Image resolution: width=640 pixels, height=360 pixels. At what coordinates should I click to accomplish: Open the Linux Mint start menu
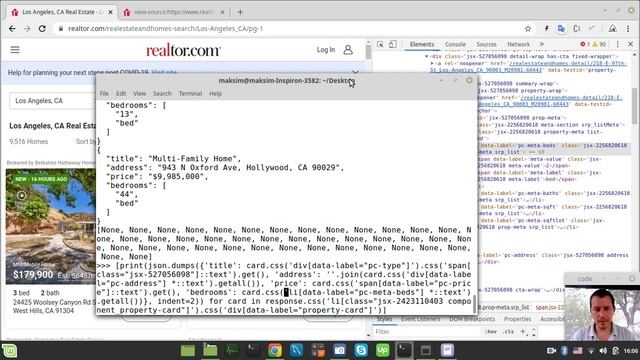point(9,351)
